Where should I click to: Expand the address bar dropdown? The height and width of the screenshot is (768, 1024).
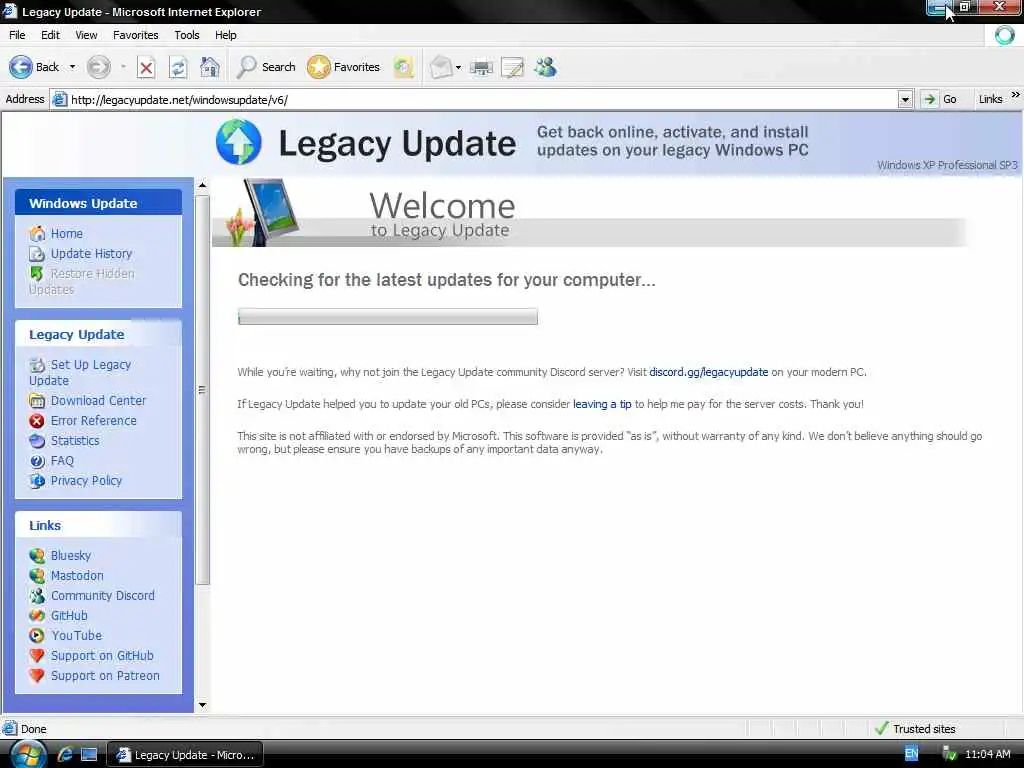tap(905, 99)
